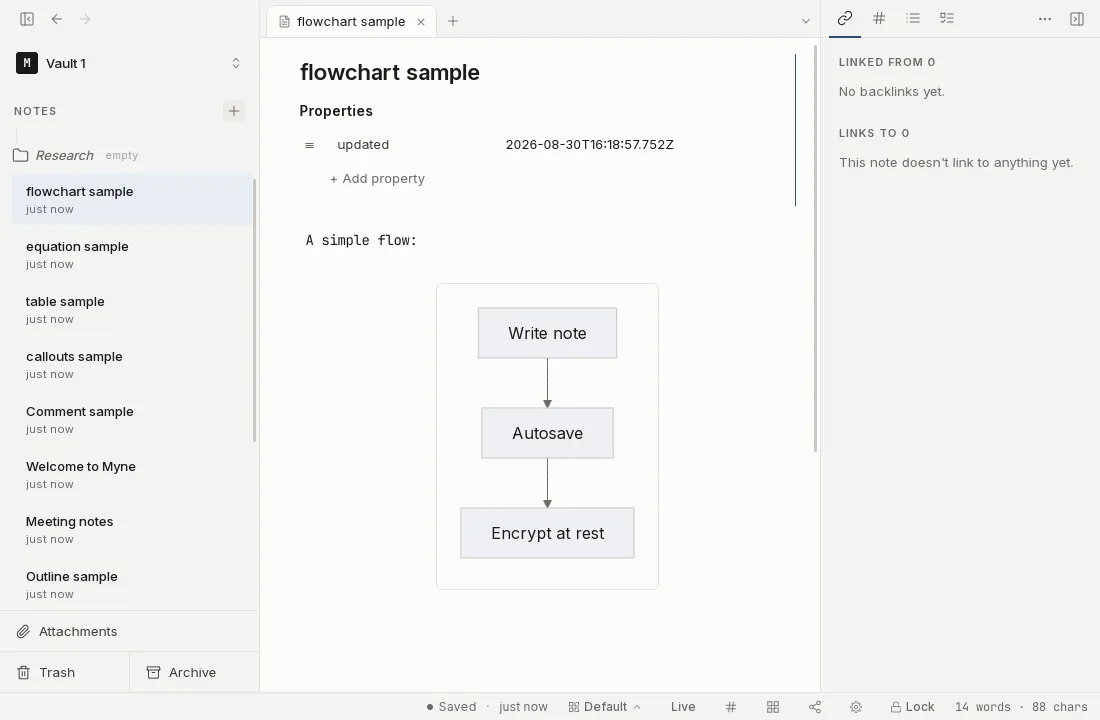
Task: Click the text A simple flow:
Action: pyautogui.click(x=361, y=240)
